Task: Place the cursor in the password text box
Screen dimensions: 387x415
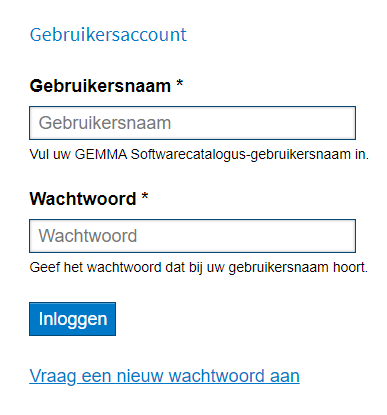Action: pyautogui.click(x=192, y=236)
